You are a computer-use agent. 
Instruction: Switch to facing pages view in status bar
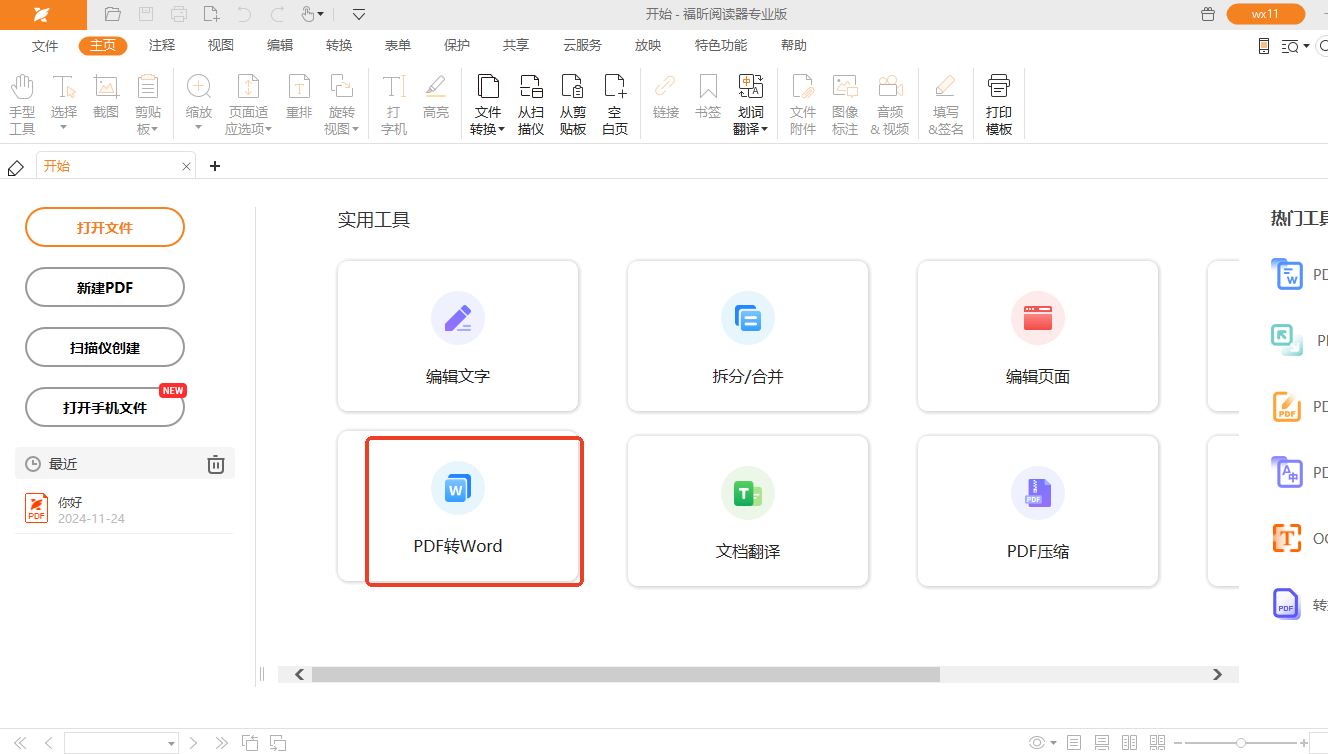point(1129,743)
